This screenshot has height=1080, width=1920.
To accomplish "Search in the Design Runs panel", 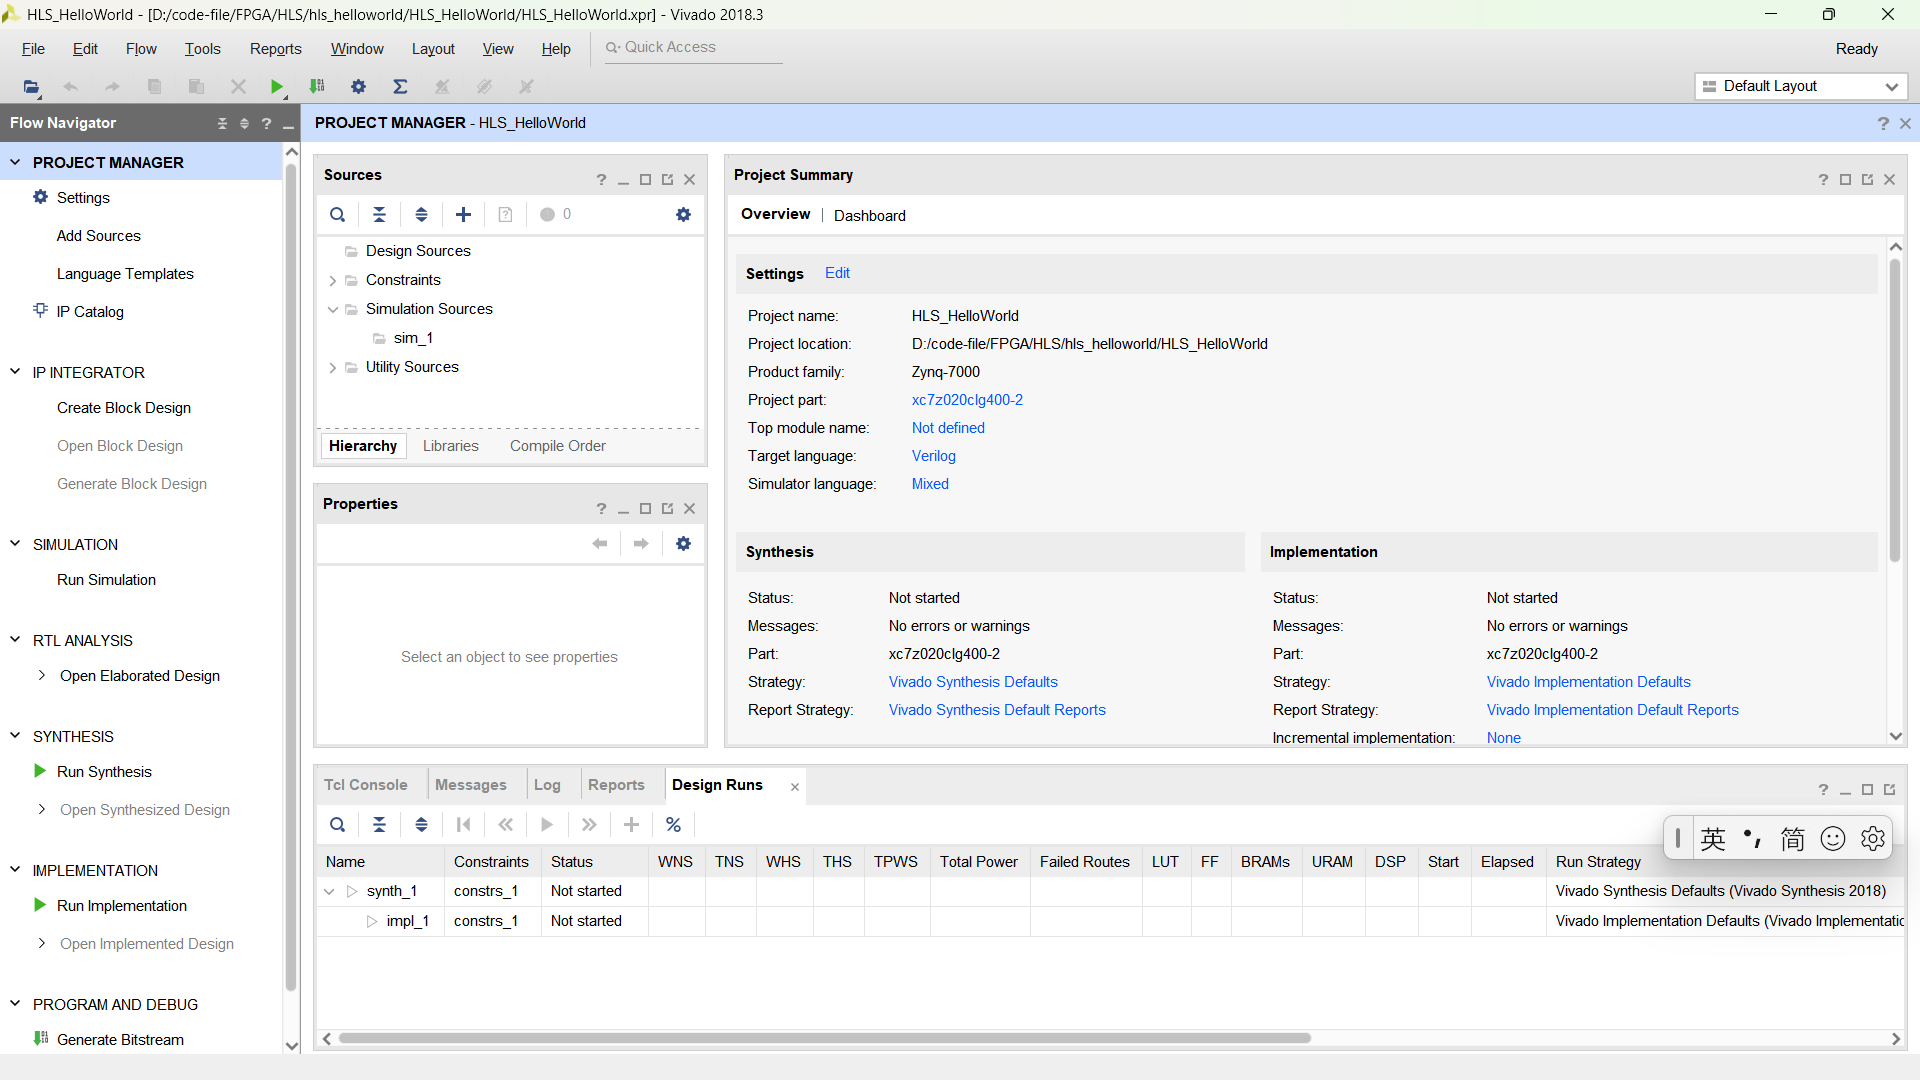I will [338, 825].
